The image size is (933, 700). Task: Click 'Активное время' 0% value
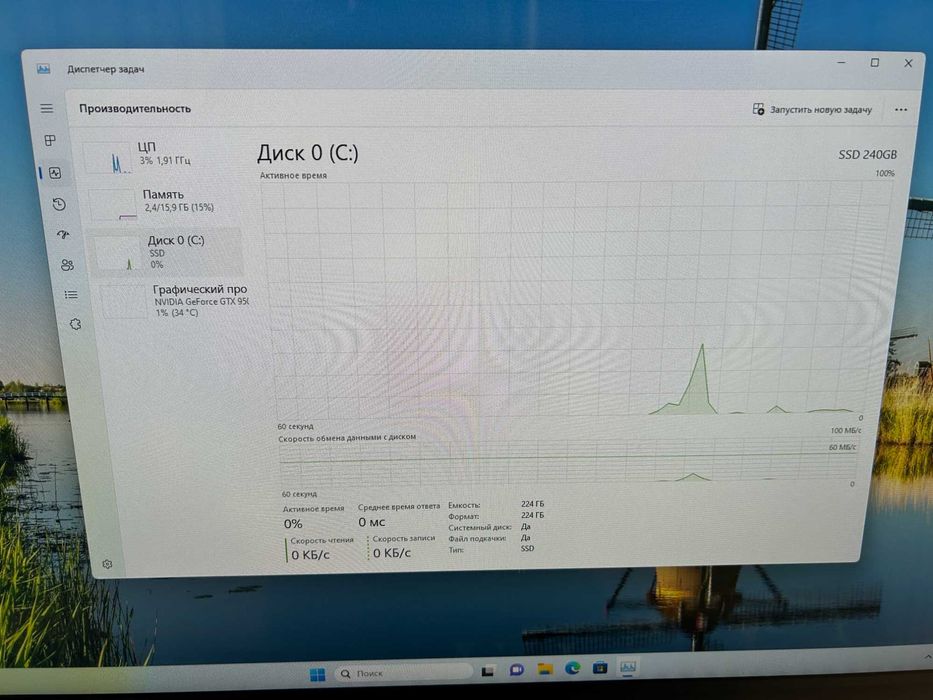[293, 524]
